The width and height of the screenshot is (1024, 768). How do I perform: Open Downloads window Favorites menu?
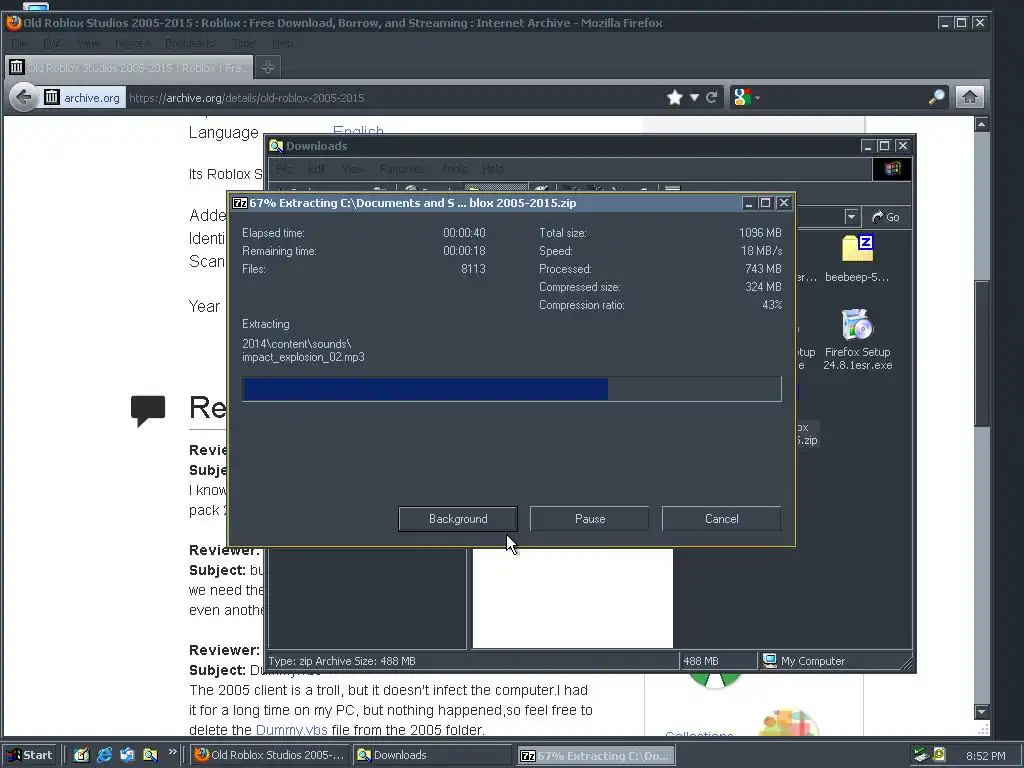pyautogui.click(x=402, y=169)
